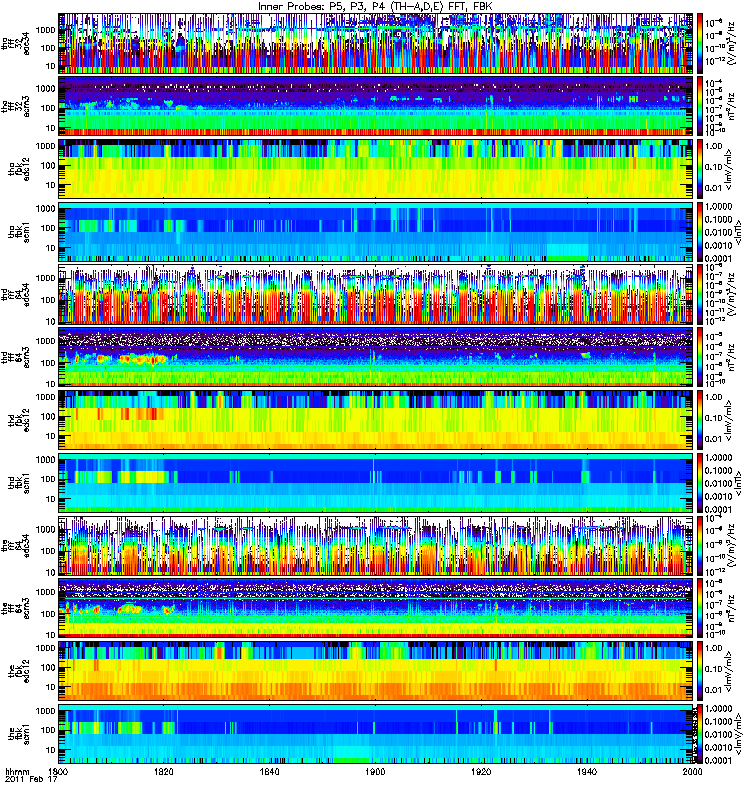Select the the fff 64 scm3 spectrogram panel
The height and width of the screenshot is (800, 750).
[x=376, y=609]
